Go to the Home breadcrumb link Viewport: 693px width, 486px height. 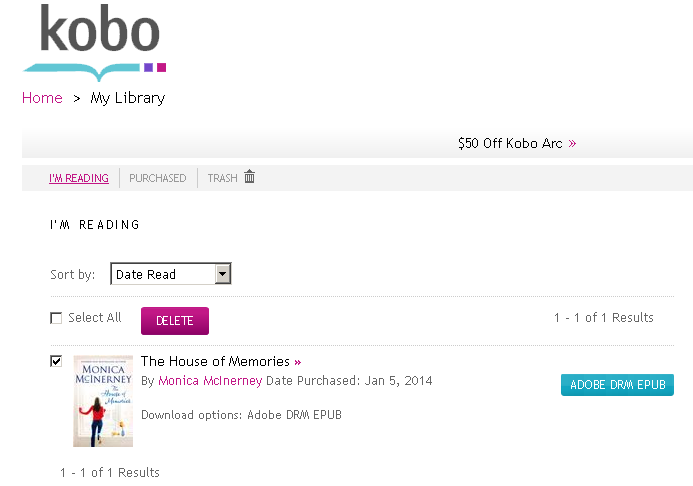pos(42,98)
